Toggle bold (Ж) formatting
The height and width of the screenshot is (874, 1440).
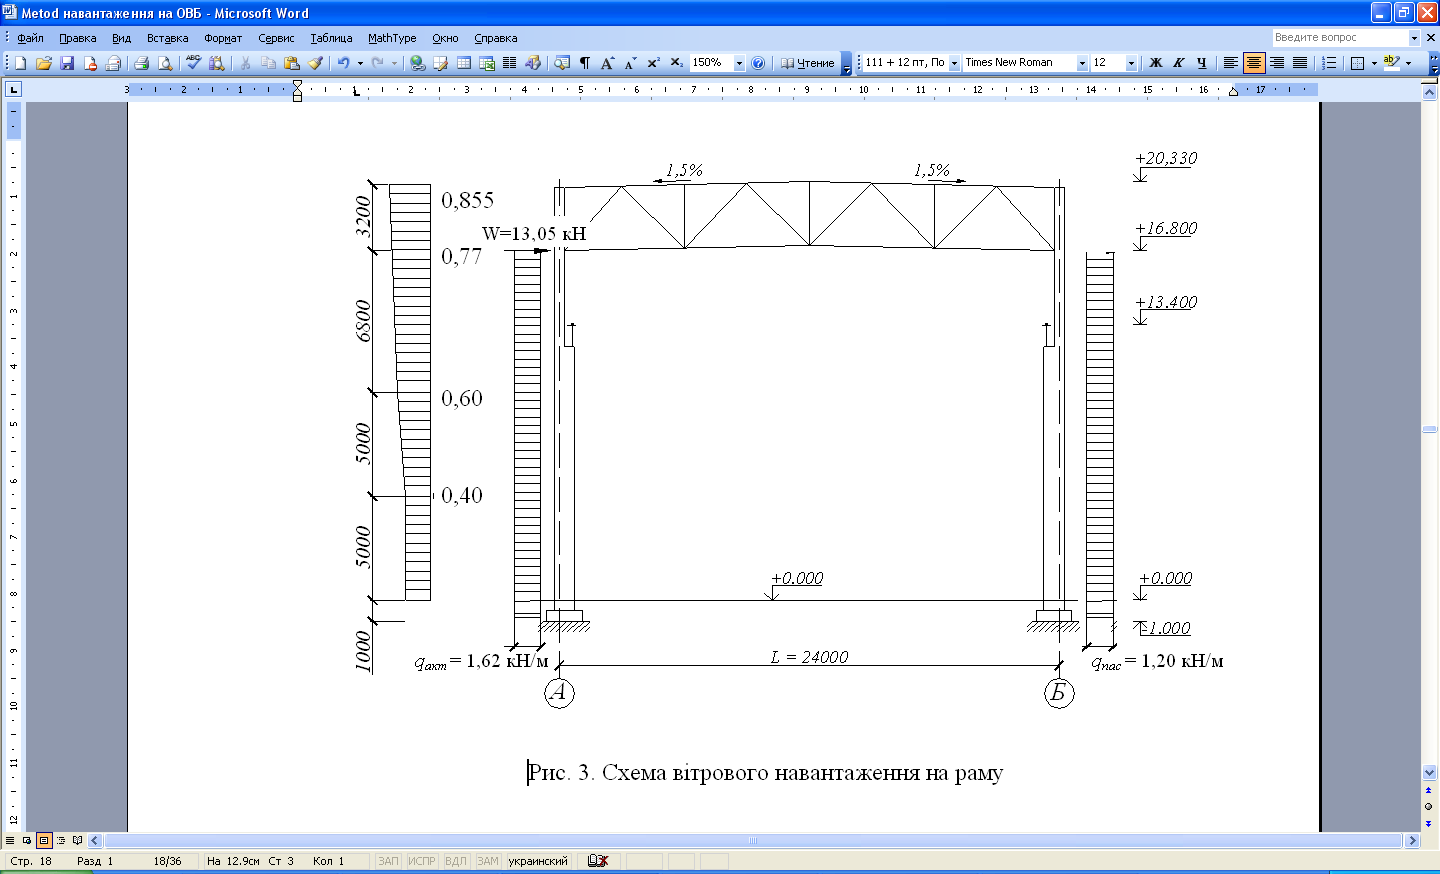[x=1156, y=63]
